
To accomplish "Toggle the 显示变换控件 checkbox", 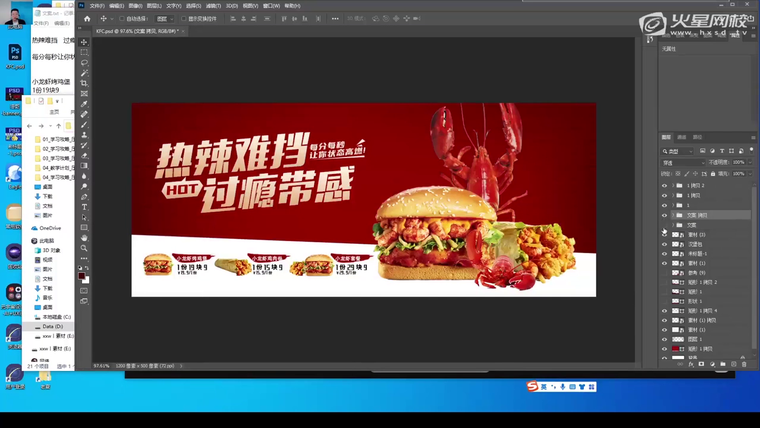I will 181,18.
